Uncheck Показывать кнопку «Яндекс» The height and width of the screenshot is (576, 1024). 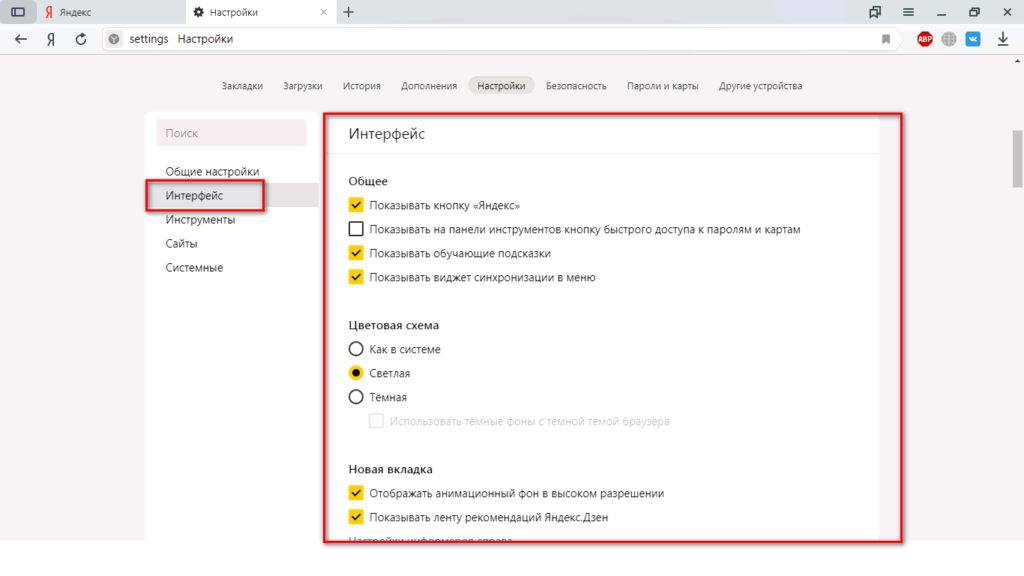pyautogui.click(x=356, y=205)
